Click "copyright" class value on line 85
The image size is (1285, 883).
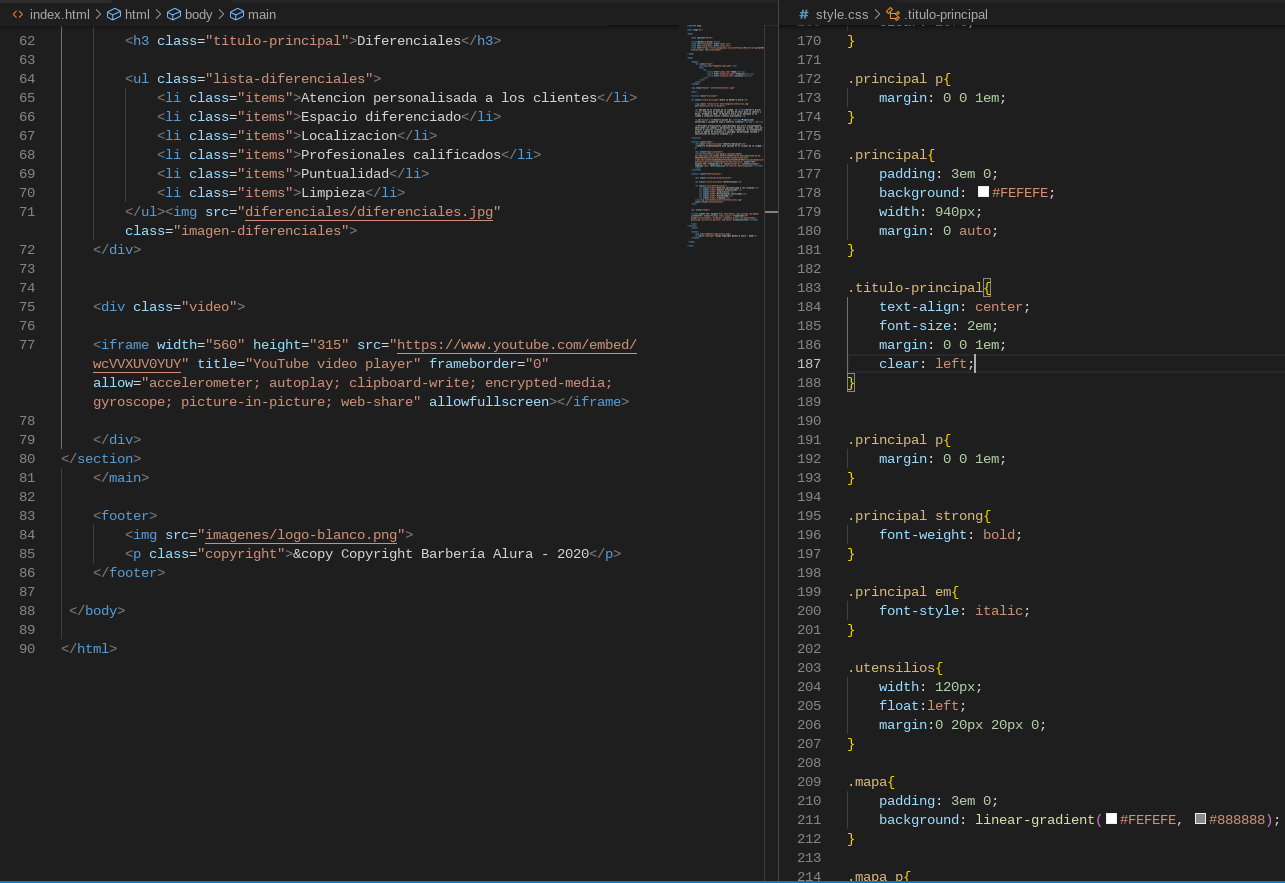(x=241, y=554)
